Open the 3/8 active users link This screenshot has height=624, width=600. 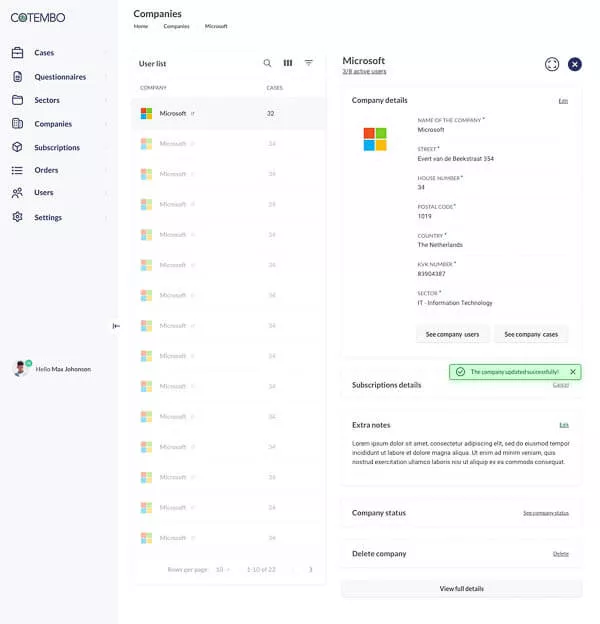(x=364, y=71)
